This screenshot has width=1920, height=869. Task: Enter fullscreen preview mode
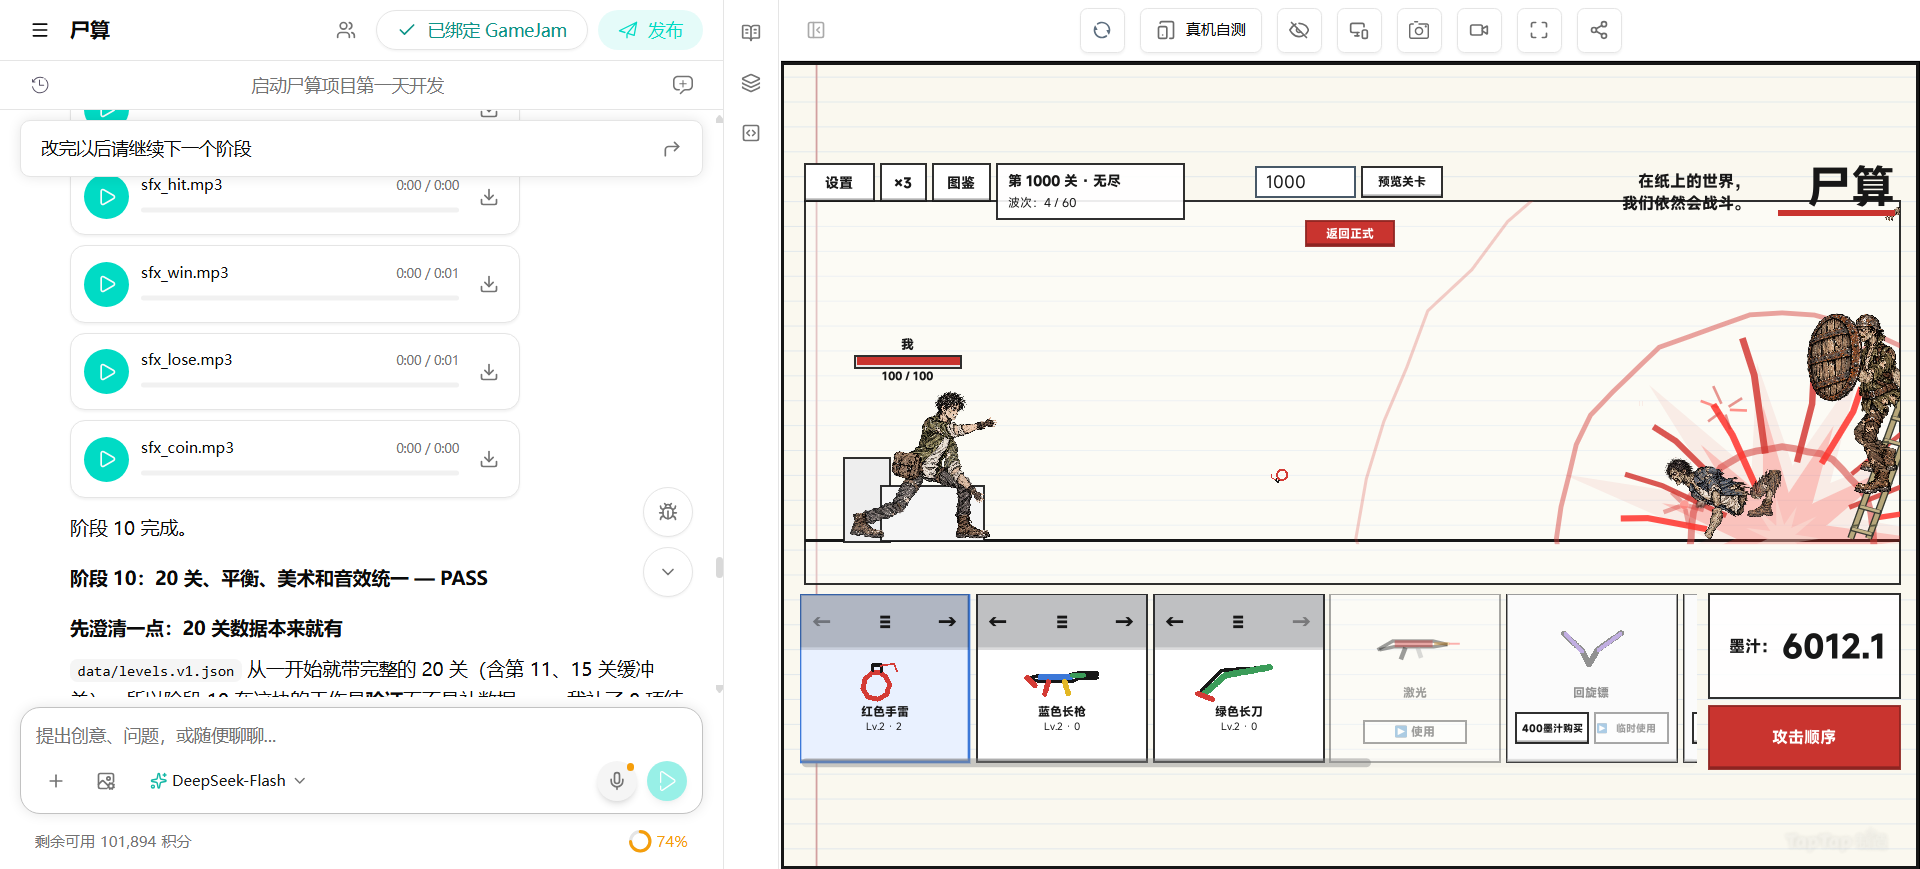[1539, 30]
